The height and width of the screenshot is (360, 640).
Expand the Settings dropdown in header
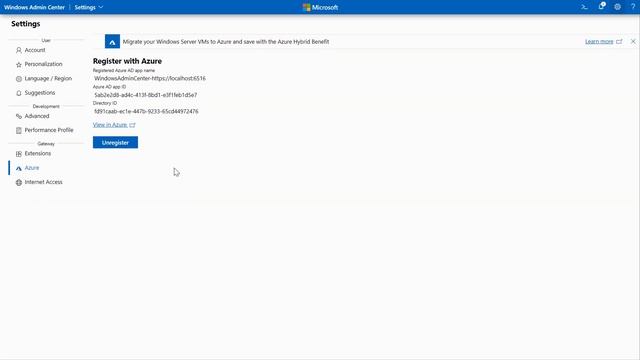coord(89,7)
